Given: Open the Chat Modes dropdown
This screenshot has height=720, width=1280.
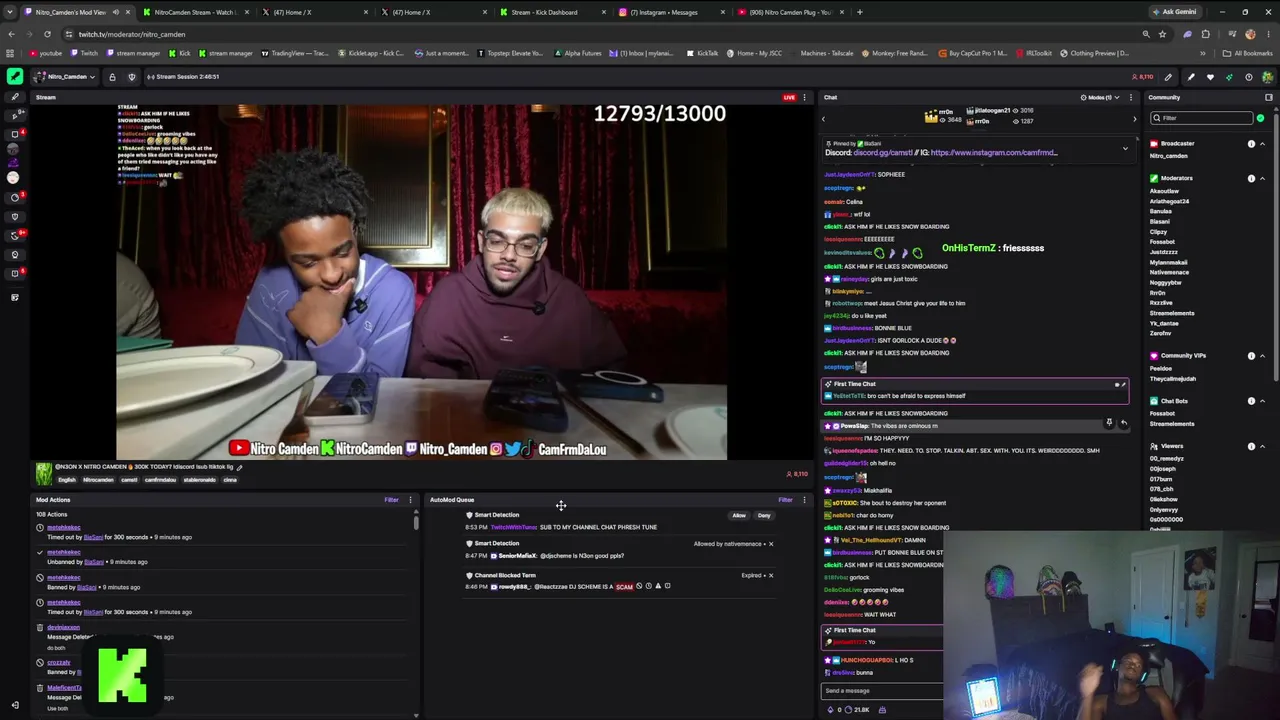Looking at the screenshot, I should 1099,97.
